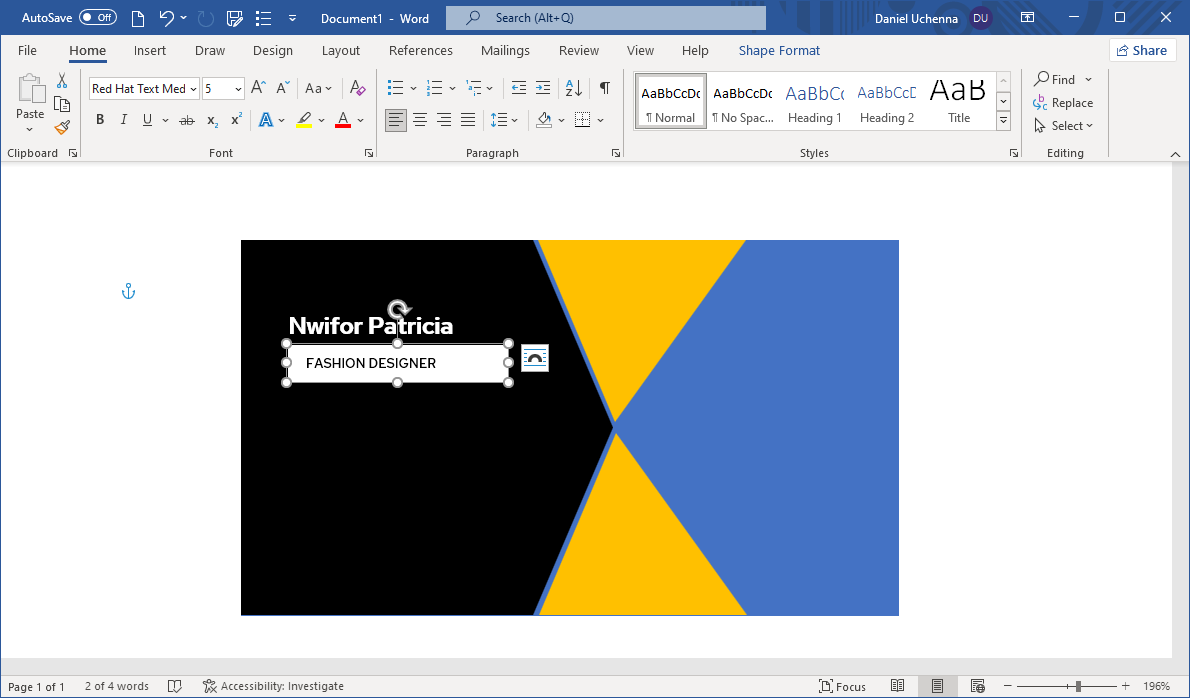Center align the paragraph text

420,120
